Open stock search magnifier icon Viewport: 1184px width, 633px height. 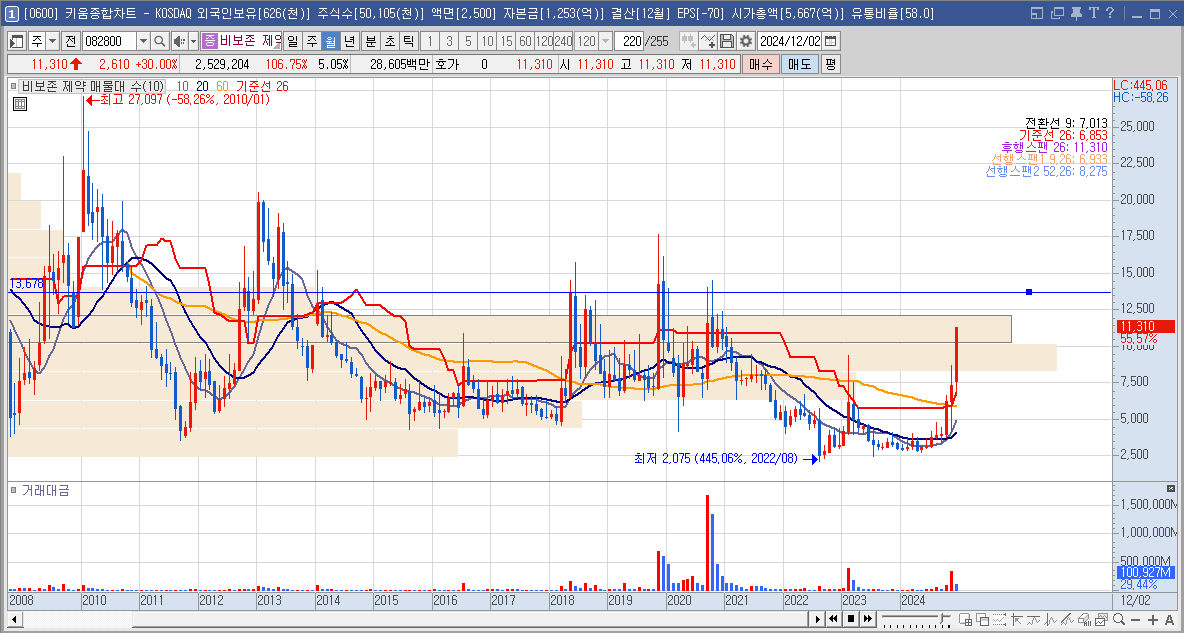pos(159,42)
